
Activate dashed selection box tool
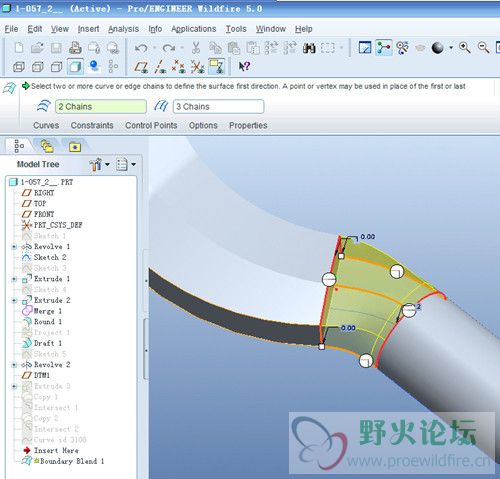328,48
